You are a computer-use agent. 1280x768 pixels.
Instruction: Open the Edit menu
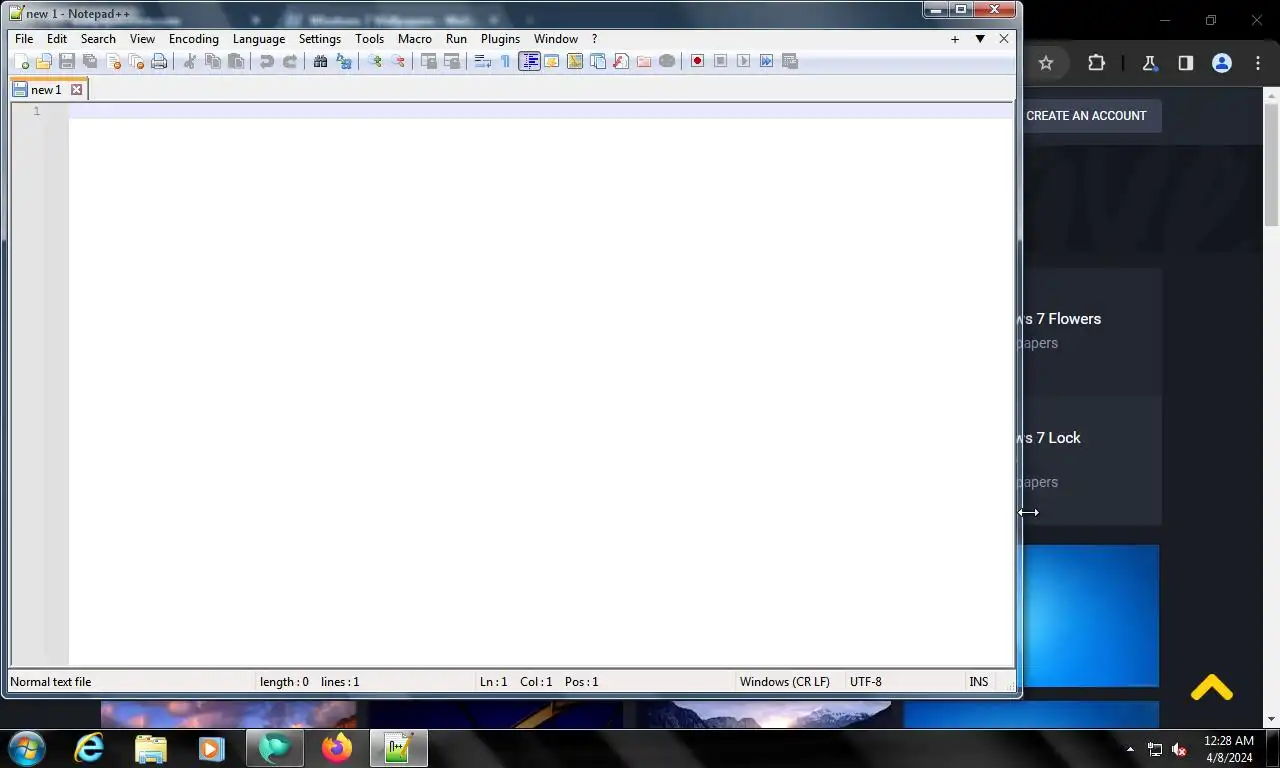57,39
